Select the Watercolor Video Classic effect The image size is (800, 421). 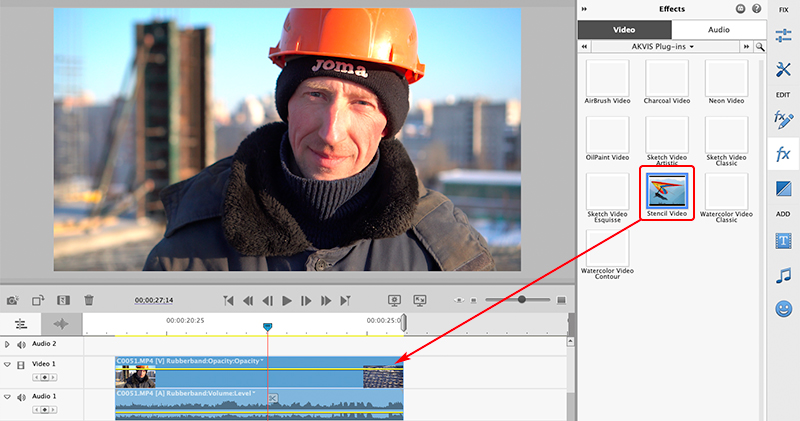727,197
